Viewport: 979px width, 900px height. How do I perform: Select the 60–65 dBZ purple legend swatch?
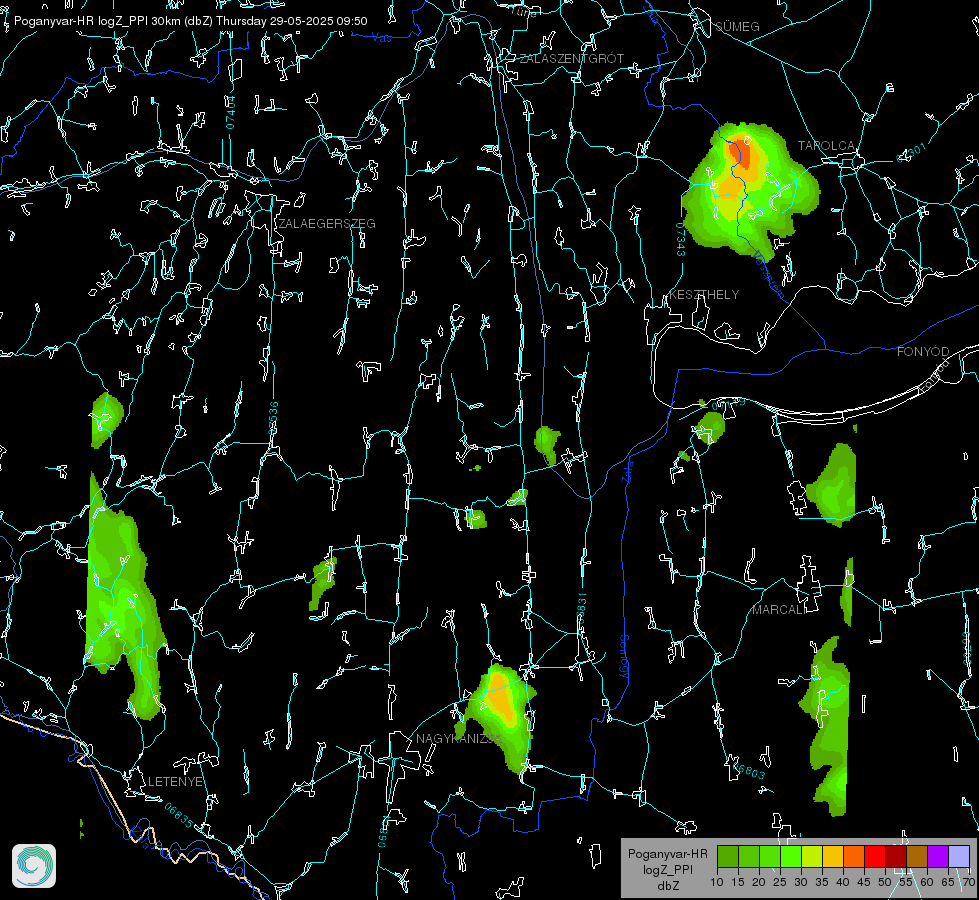[938, 856]
